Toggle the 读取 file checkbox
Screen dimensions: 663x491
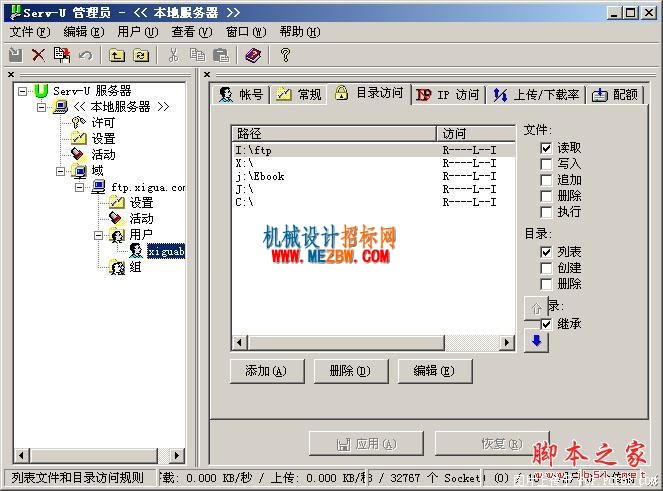[x=546, y=148]
